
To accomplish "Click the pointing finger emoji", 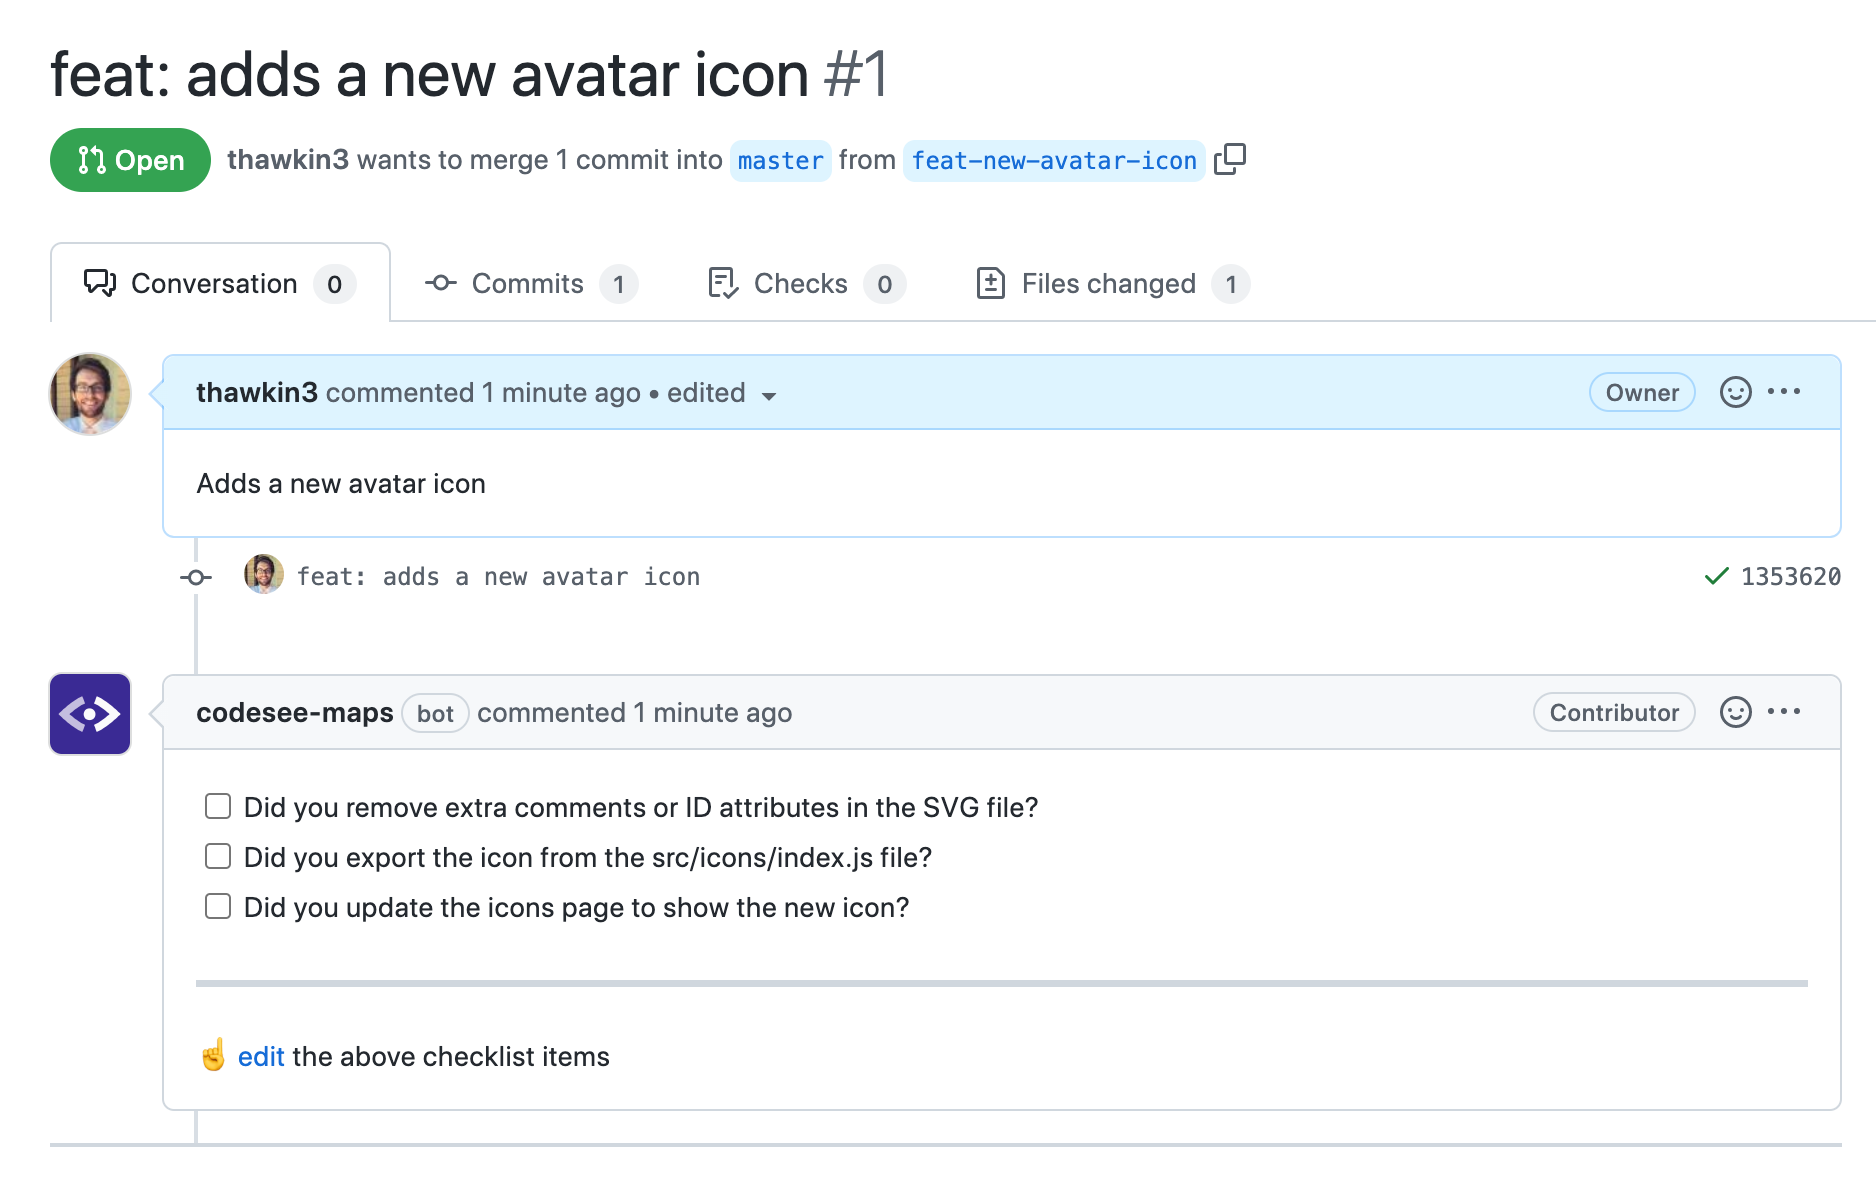I will (x=213, y=1055).
